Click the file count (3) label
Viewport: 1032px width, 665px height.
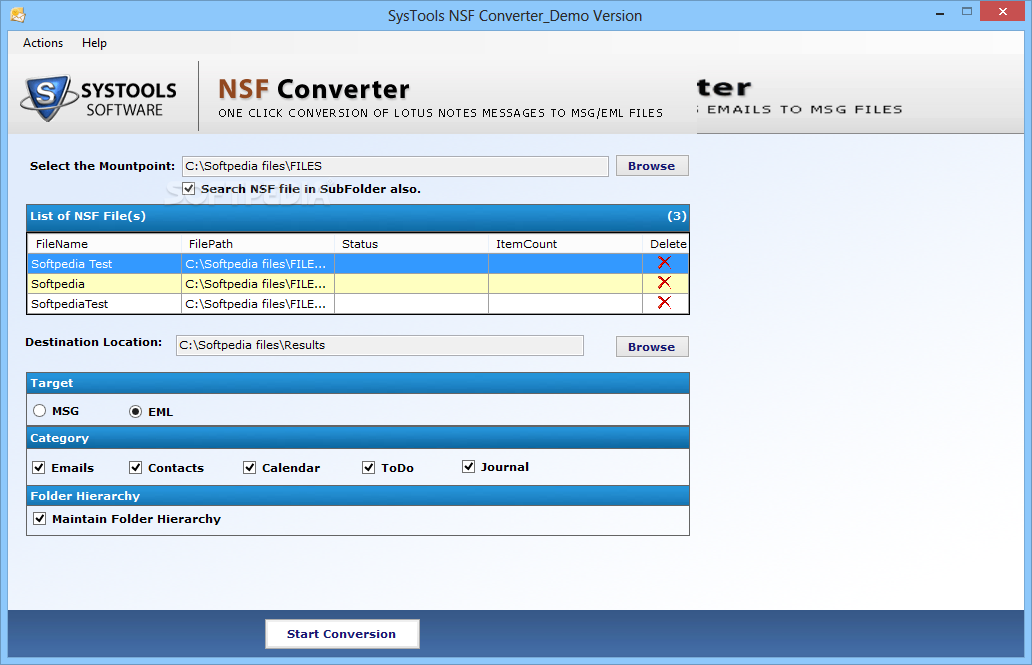(677, 216)
